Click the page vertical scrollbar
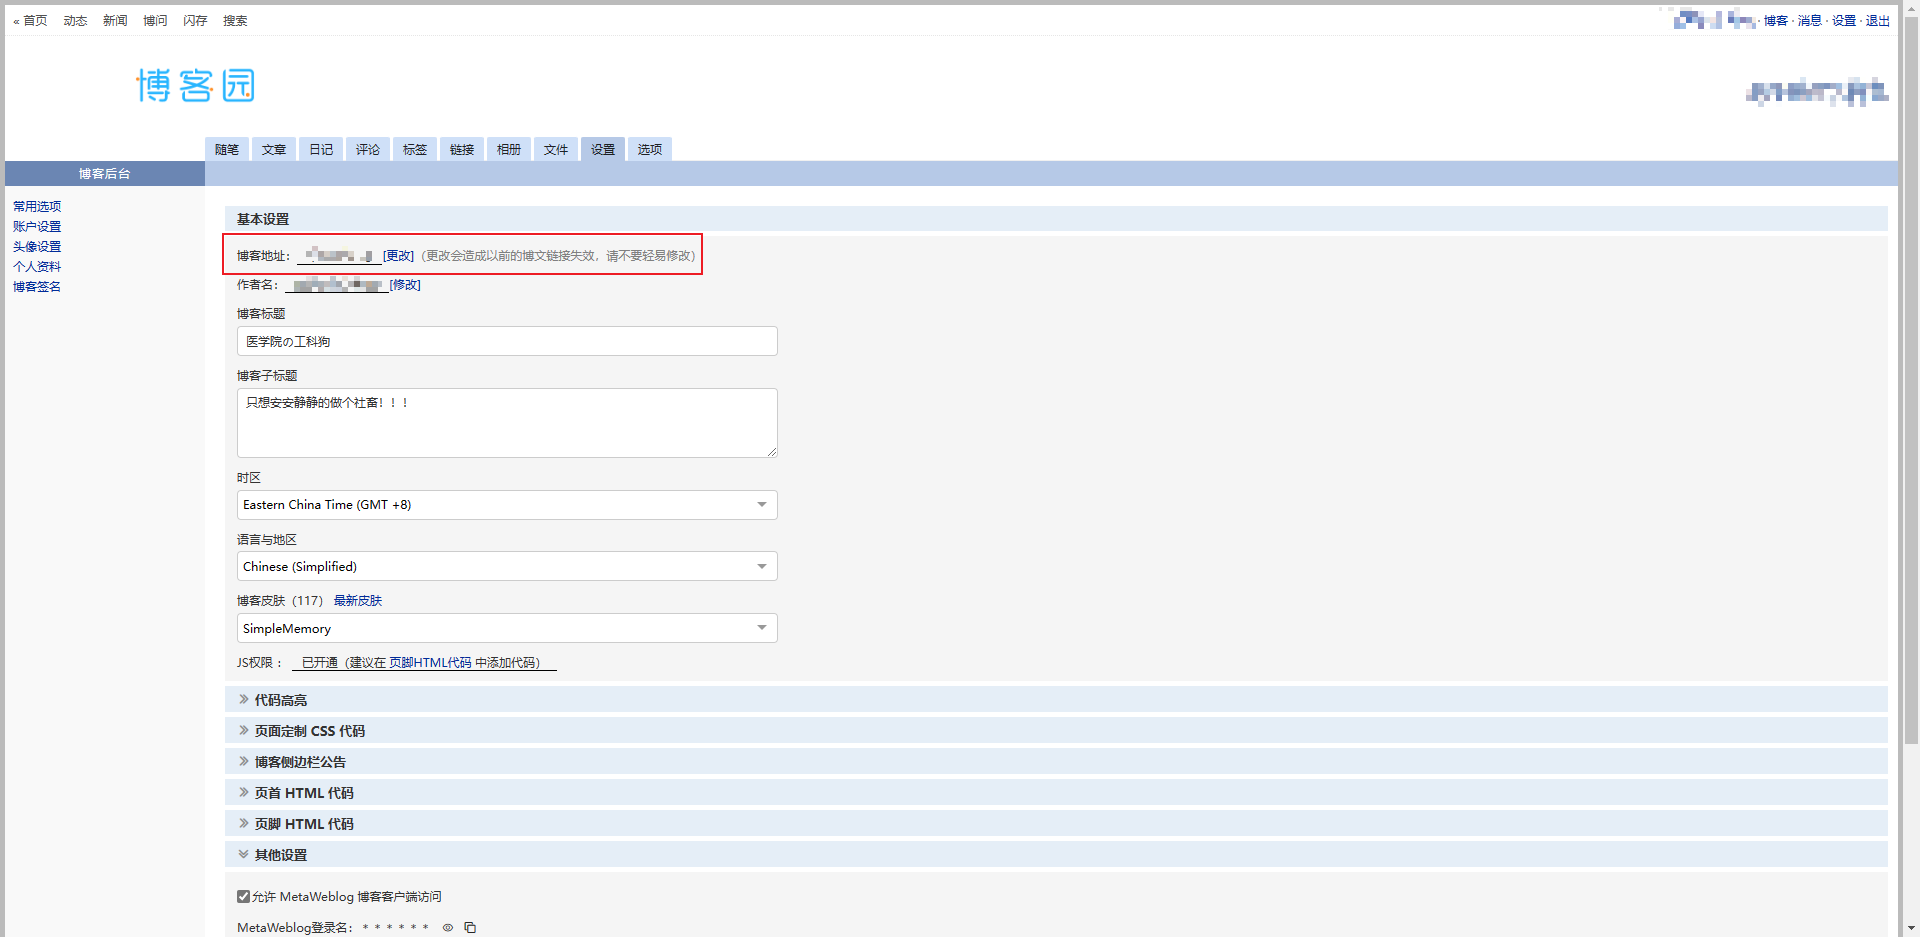Image resolution: width=1920 pixels, height=937 pixels. [1911, 380]
